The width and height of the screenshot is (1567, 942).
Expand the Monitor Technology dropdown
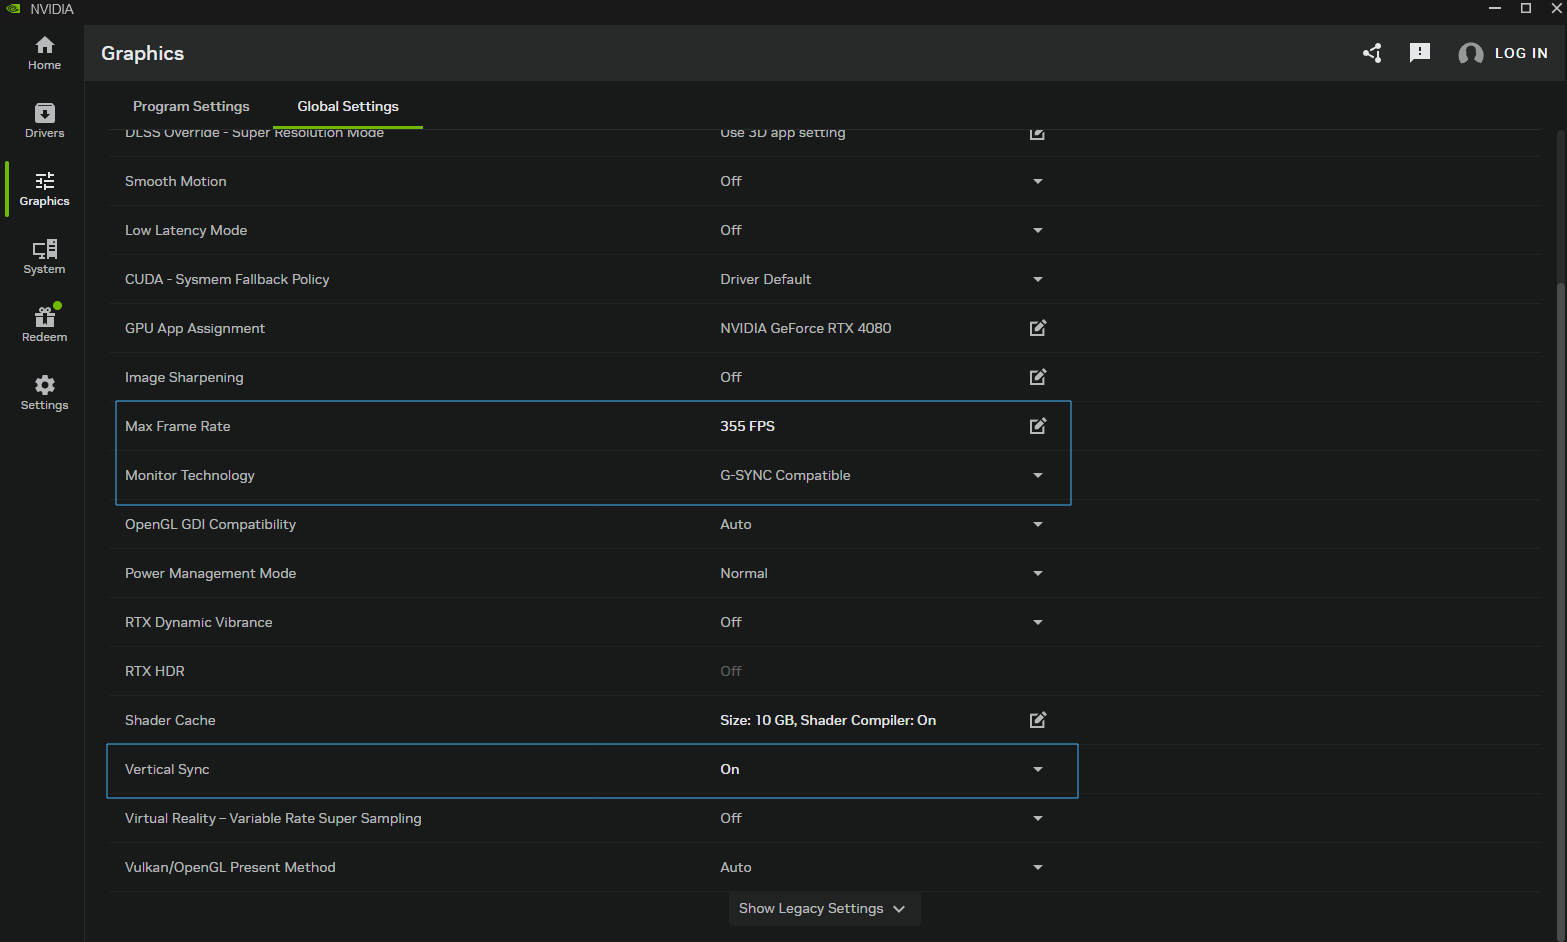point(1038,475)
